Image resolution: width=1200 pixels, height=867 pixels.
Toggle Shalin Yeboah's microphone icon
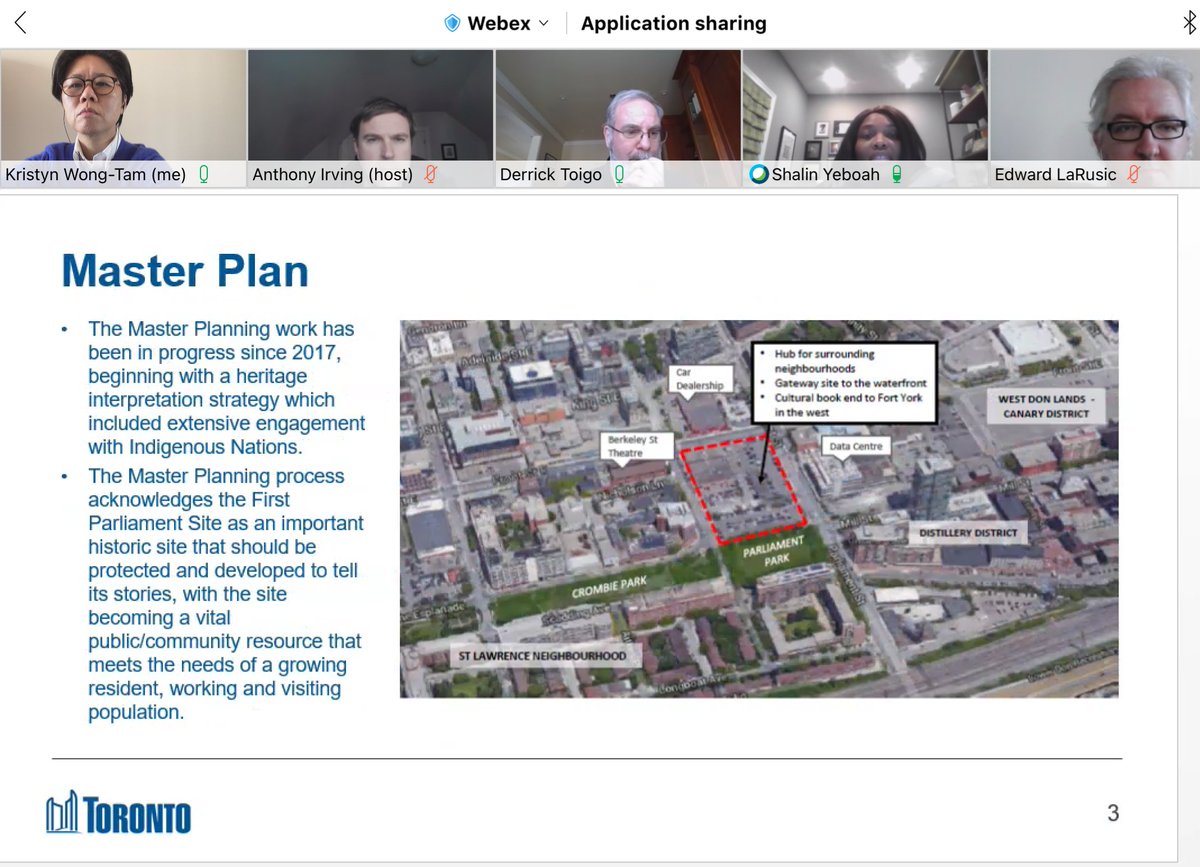click(897, 174)
